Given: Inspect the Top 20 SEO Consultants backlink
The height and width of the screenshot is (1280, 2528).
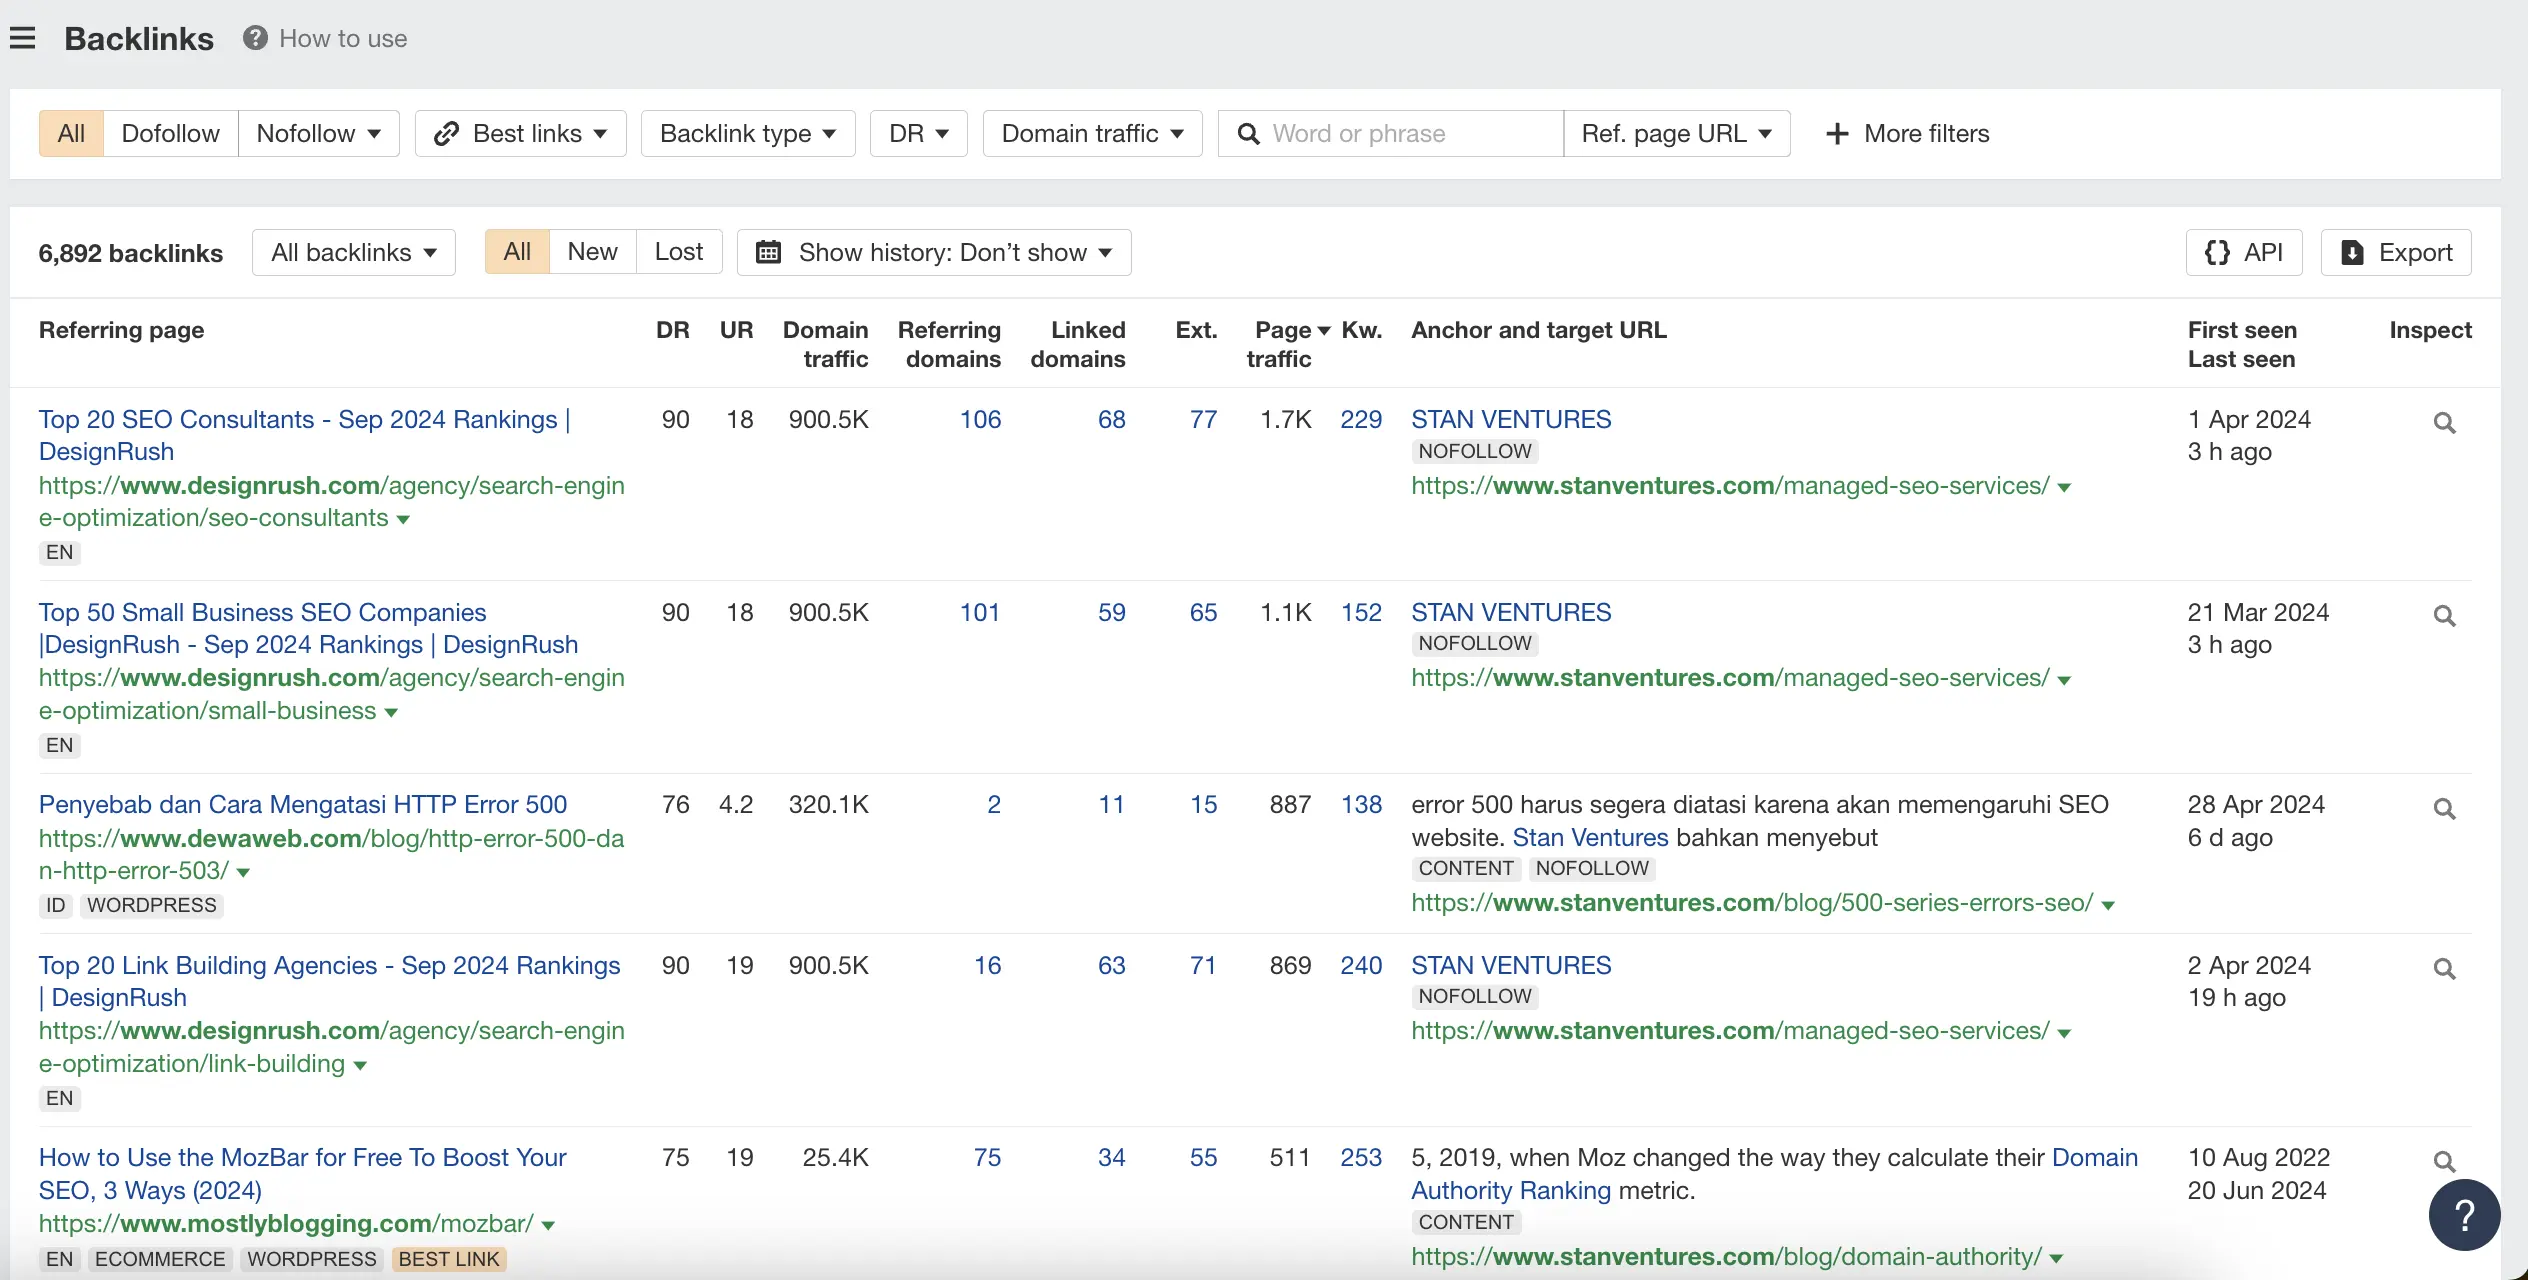Looking at the screenshot, I should (2444, 423).
